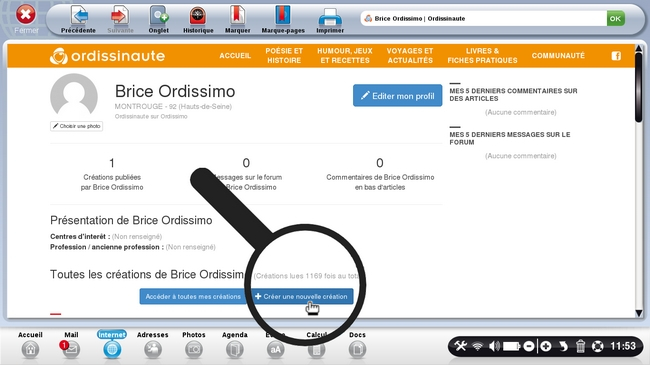Click the Facebook icon in orange header

616,56
